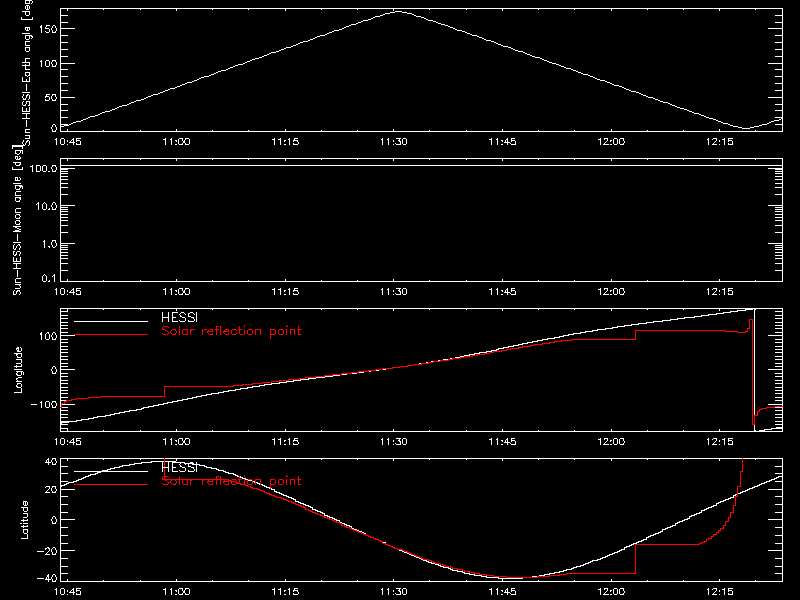
Task: Select HESSI legend text in Longitude plot
Action: 179,318
